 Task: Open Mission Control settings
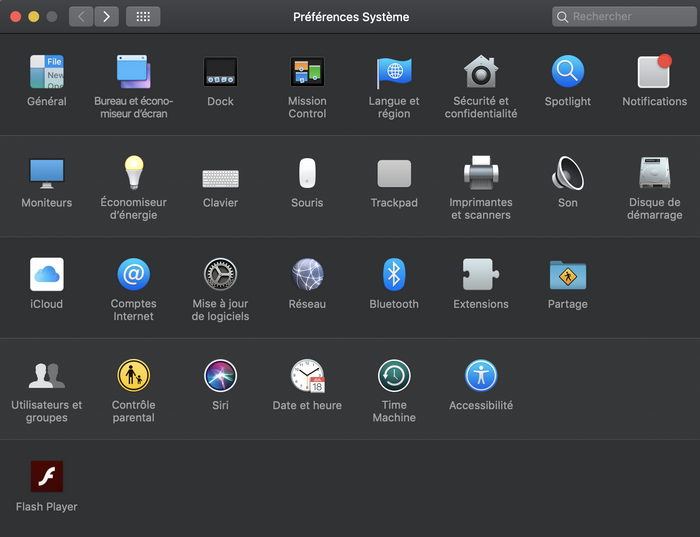click(307, 71)
